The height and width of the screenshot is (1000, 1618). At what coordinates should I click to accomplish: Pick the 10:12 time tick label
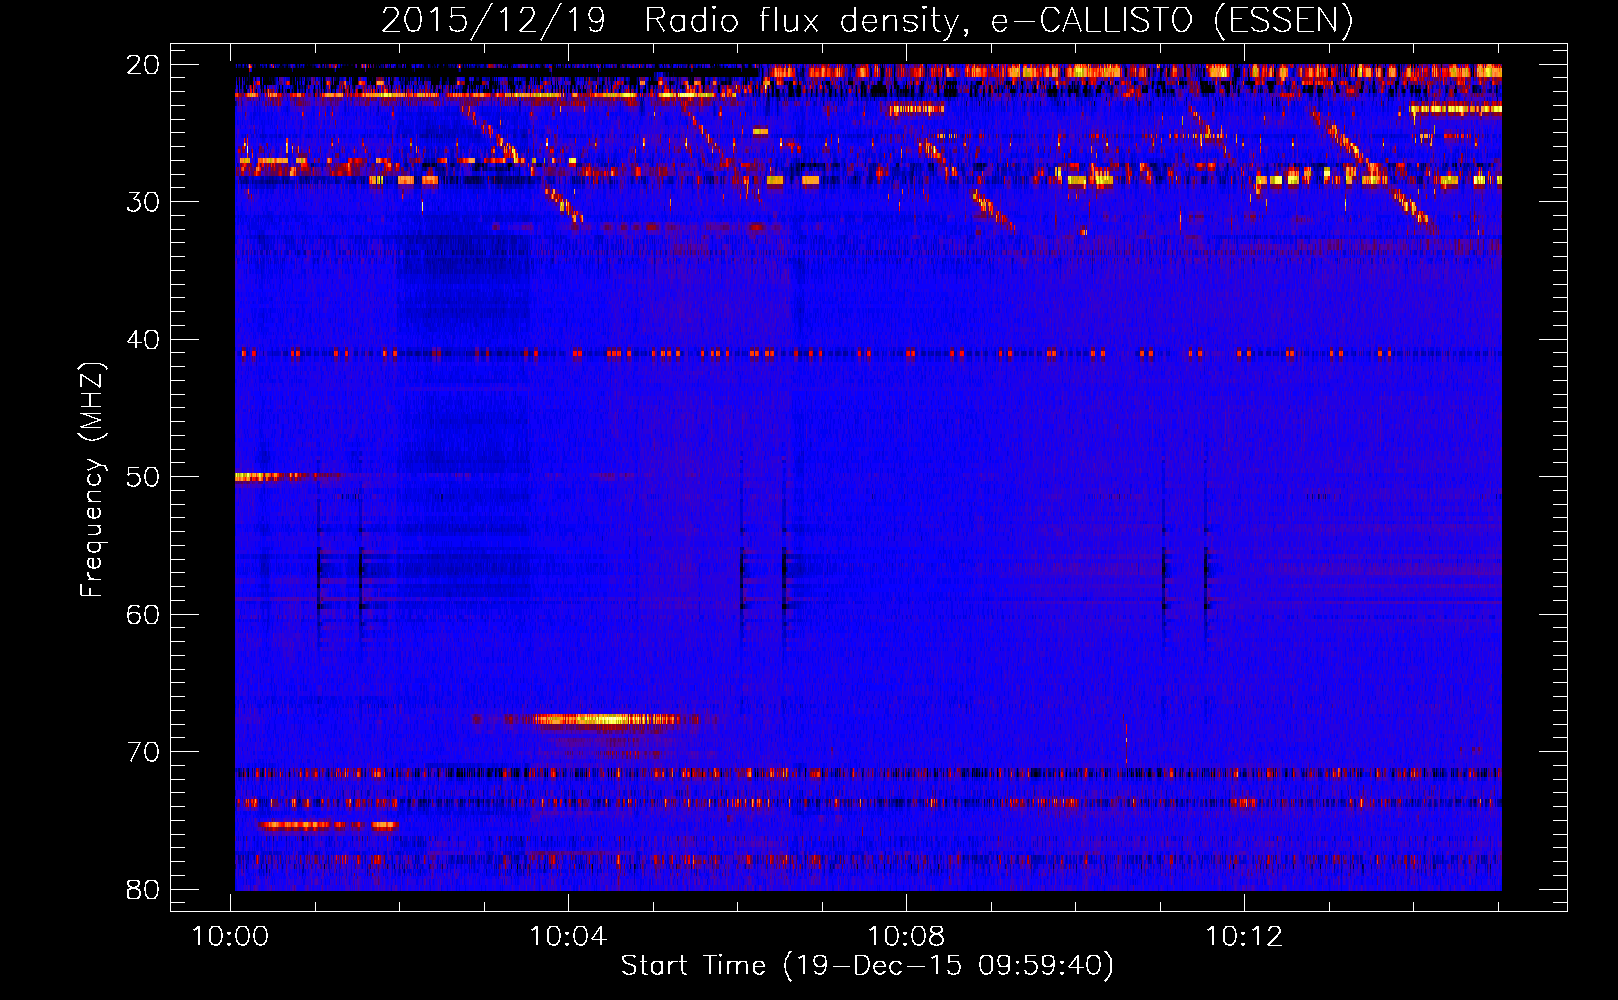[1245, 936]
